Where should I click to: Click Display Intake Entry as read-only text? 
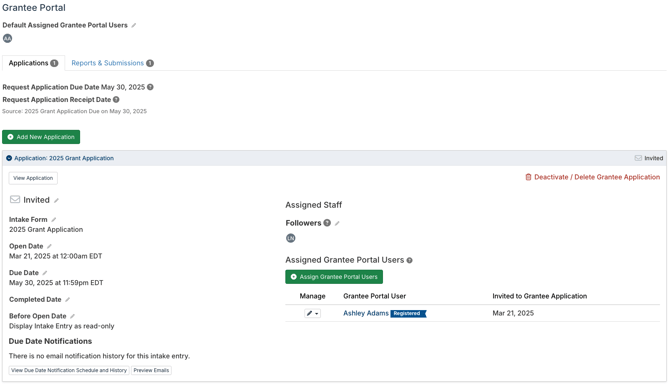62,326
